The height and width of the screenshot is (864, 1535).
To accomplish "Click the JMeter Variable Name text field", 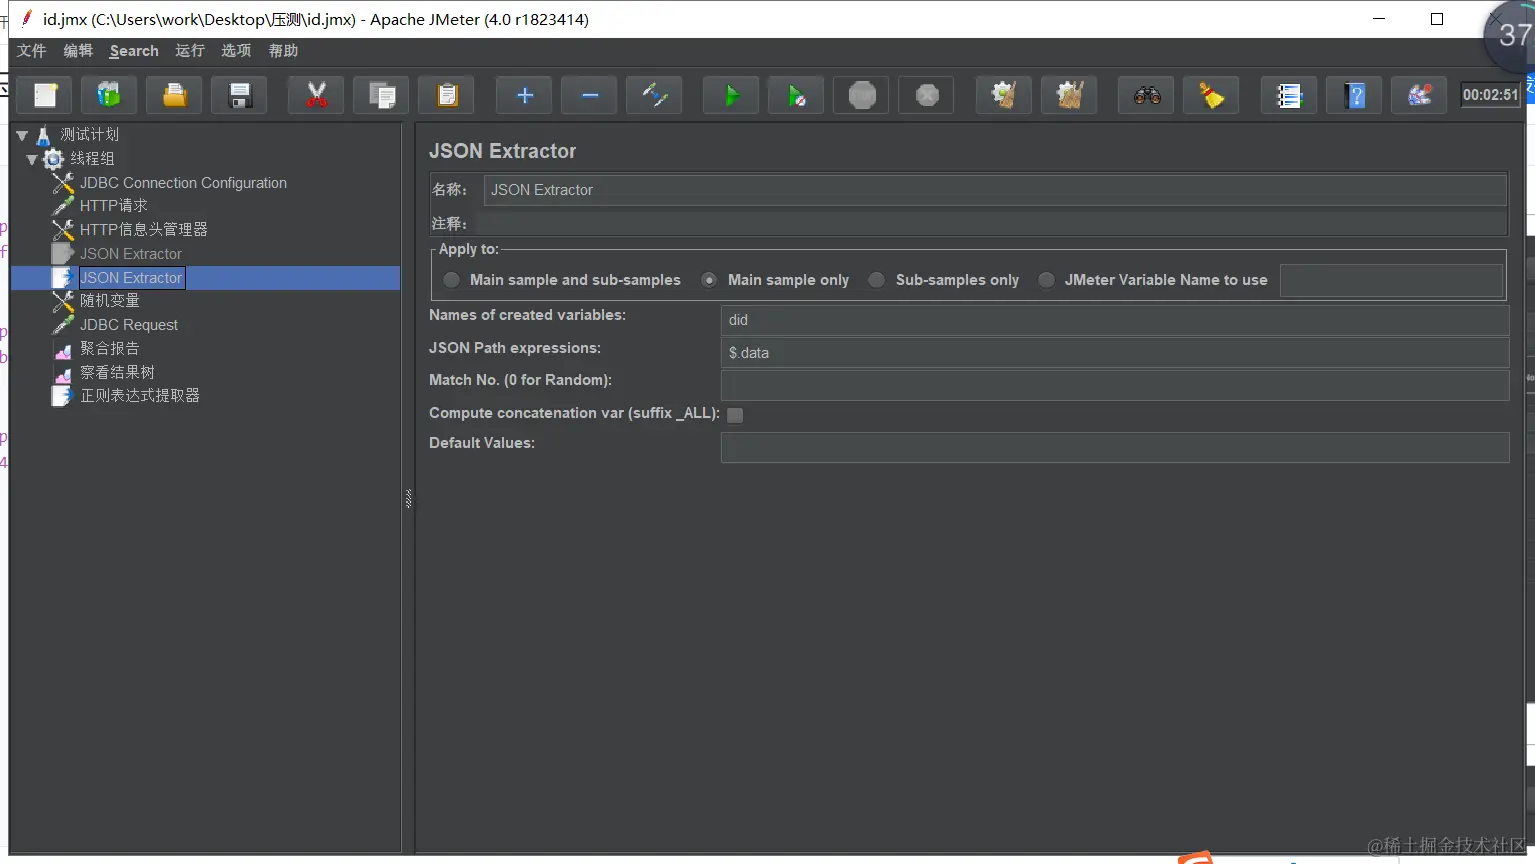I will pyautogui.click(x=1392, y=281).
